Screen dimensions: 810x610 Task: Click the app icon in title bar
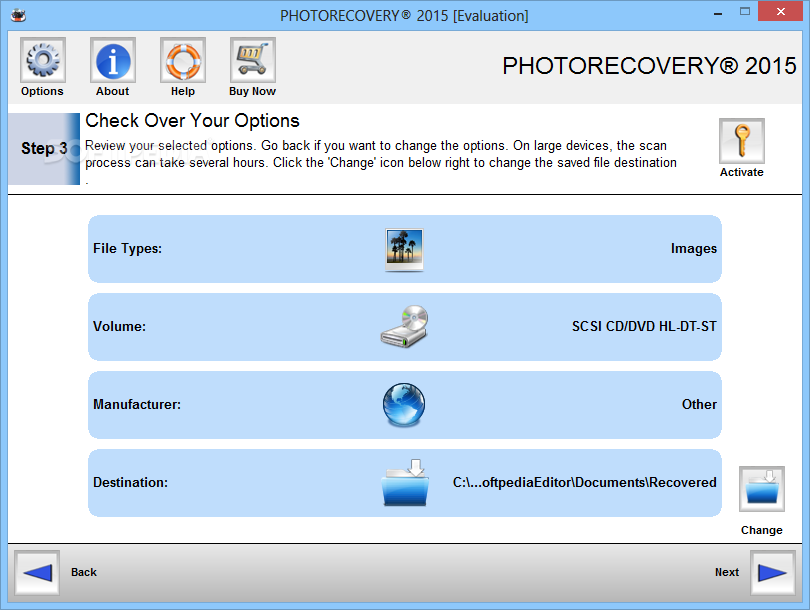click(18, 15)
